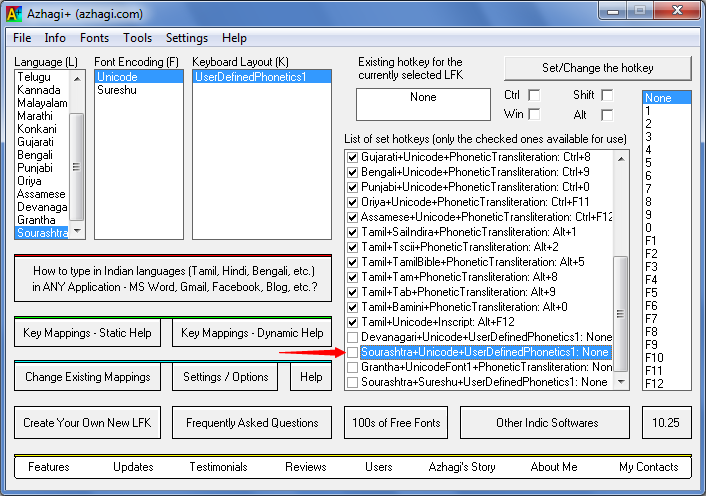The height and width of the screenshot is (496, 706).
Task: Open the Users link
Action: click(x=379, y=467)
